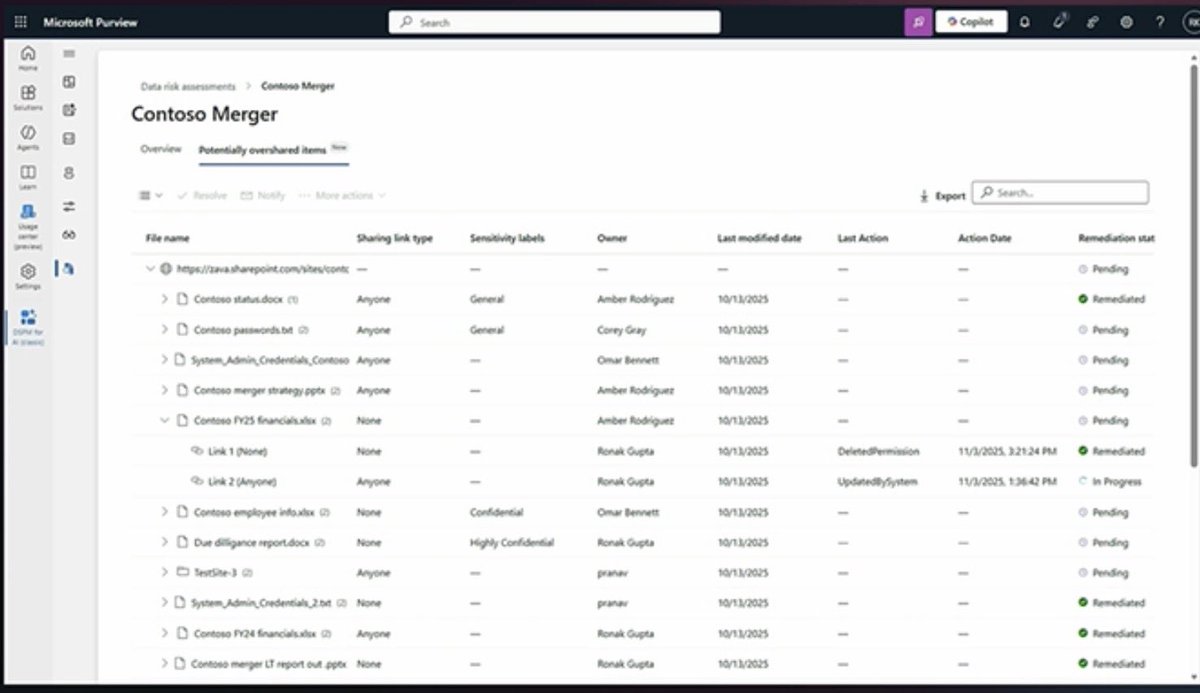Click the pen icon with badge in header
Viewport: 1200px width, 693px height.
pyautogui.click(x=1060, y=21)
